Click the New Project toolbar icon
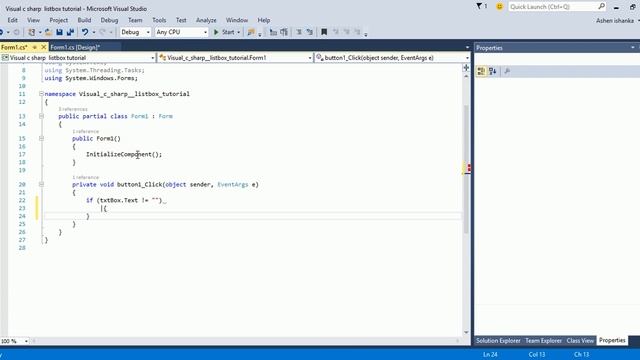 [31, 32]
